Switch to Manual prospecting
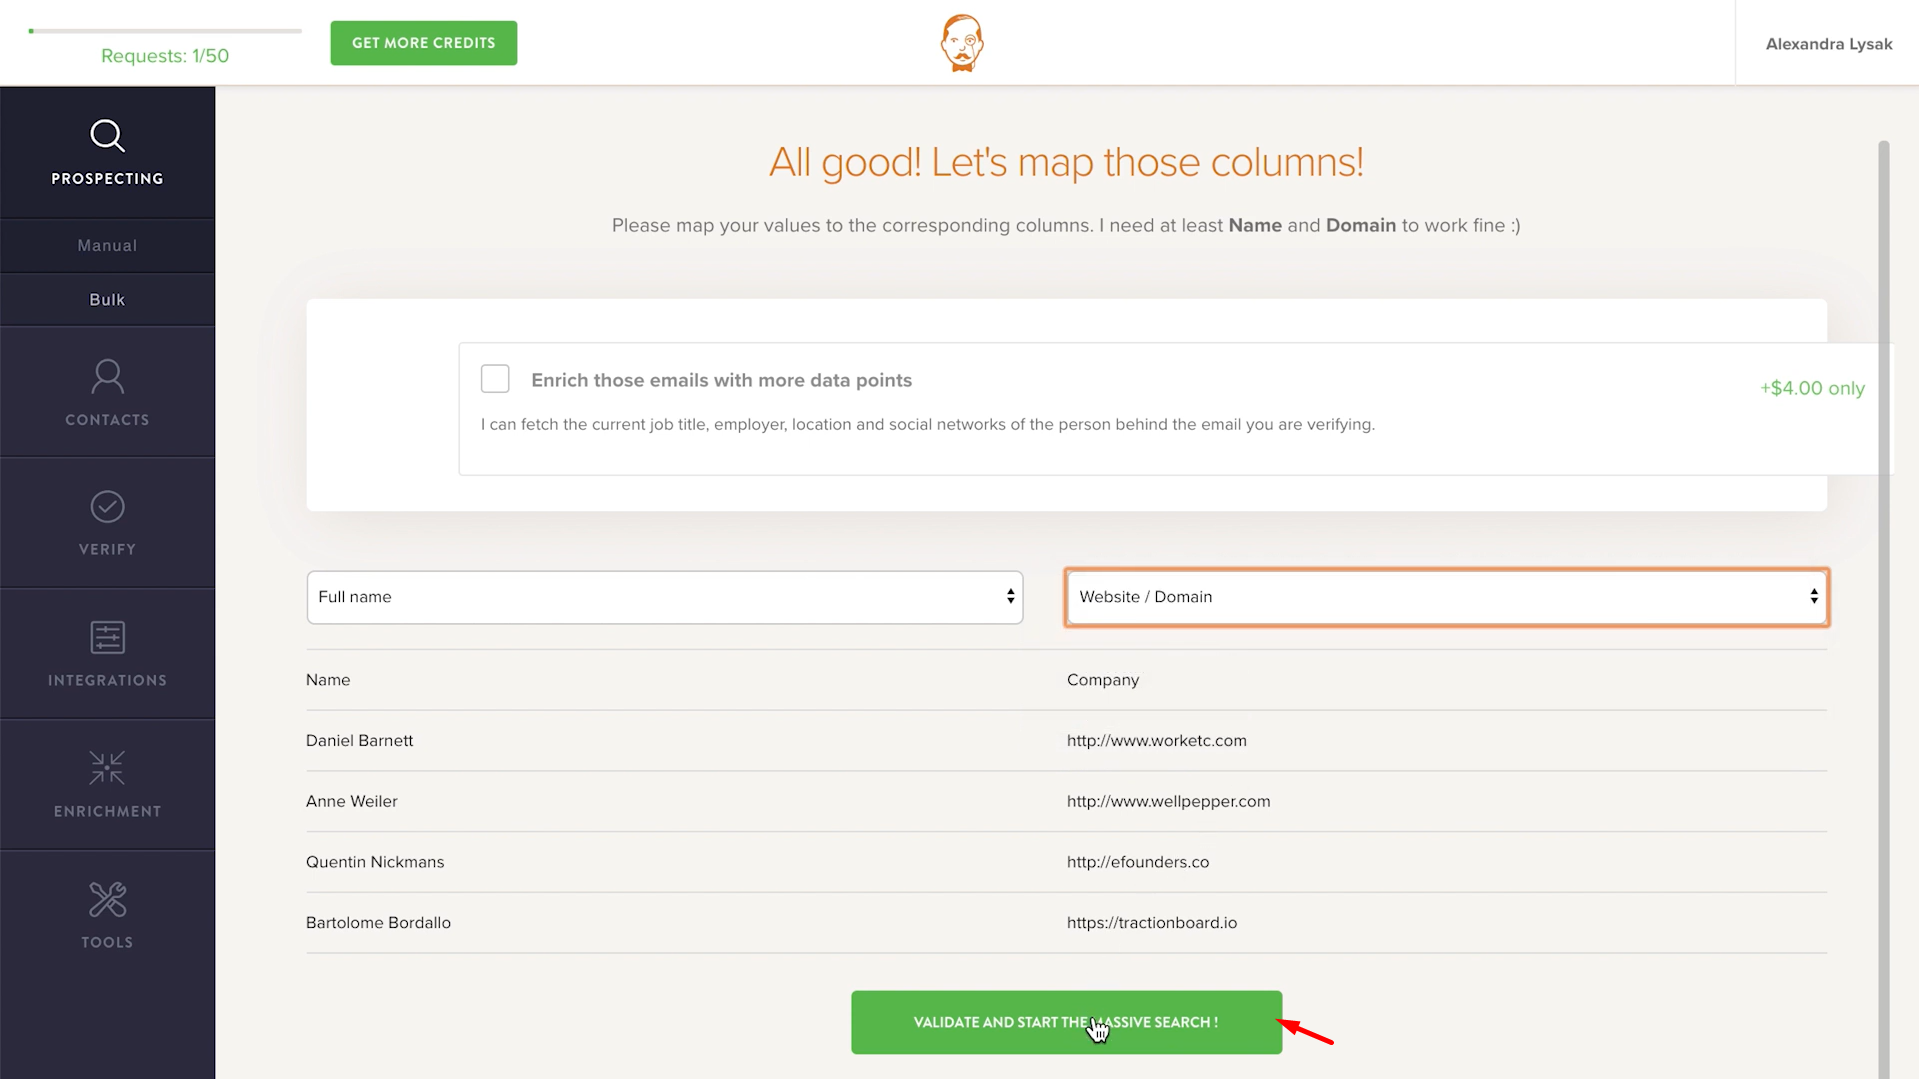Image resolution: width=1919 pixels, height=1079 pixels. [107, 246]
